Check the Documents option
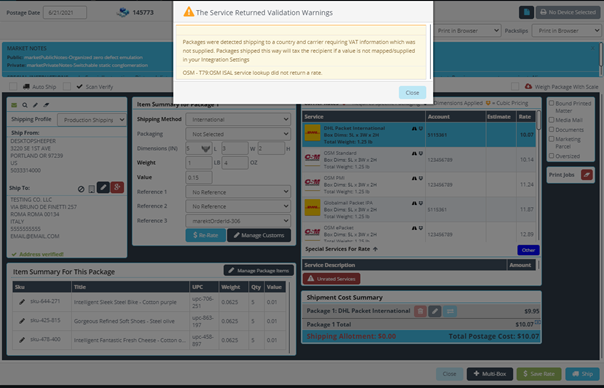604x388 pixels. (552, 129)
